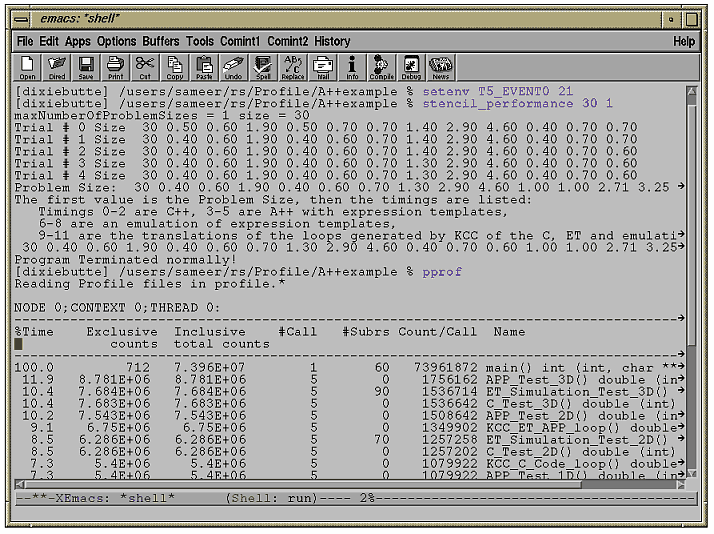Start Compile from the toolbar

pos(381,67)
